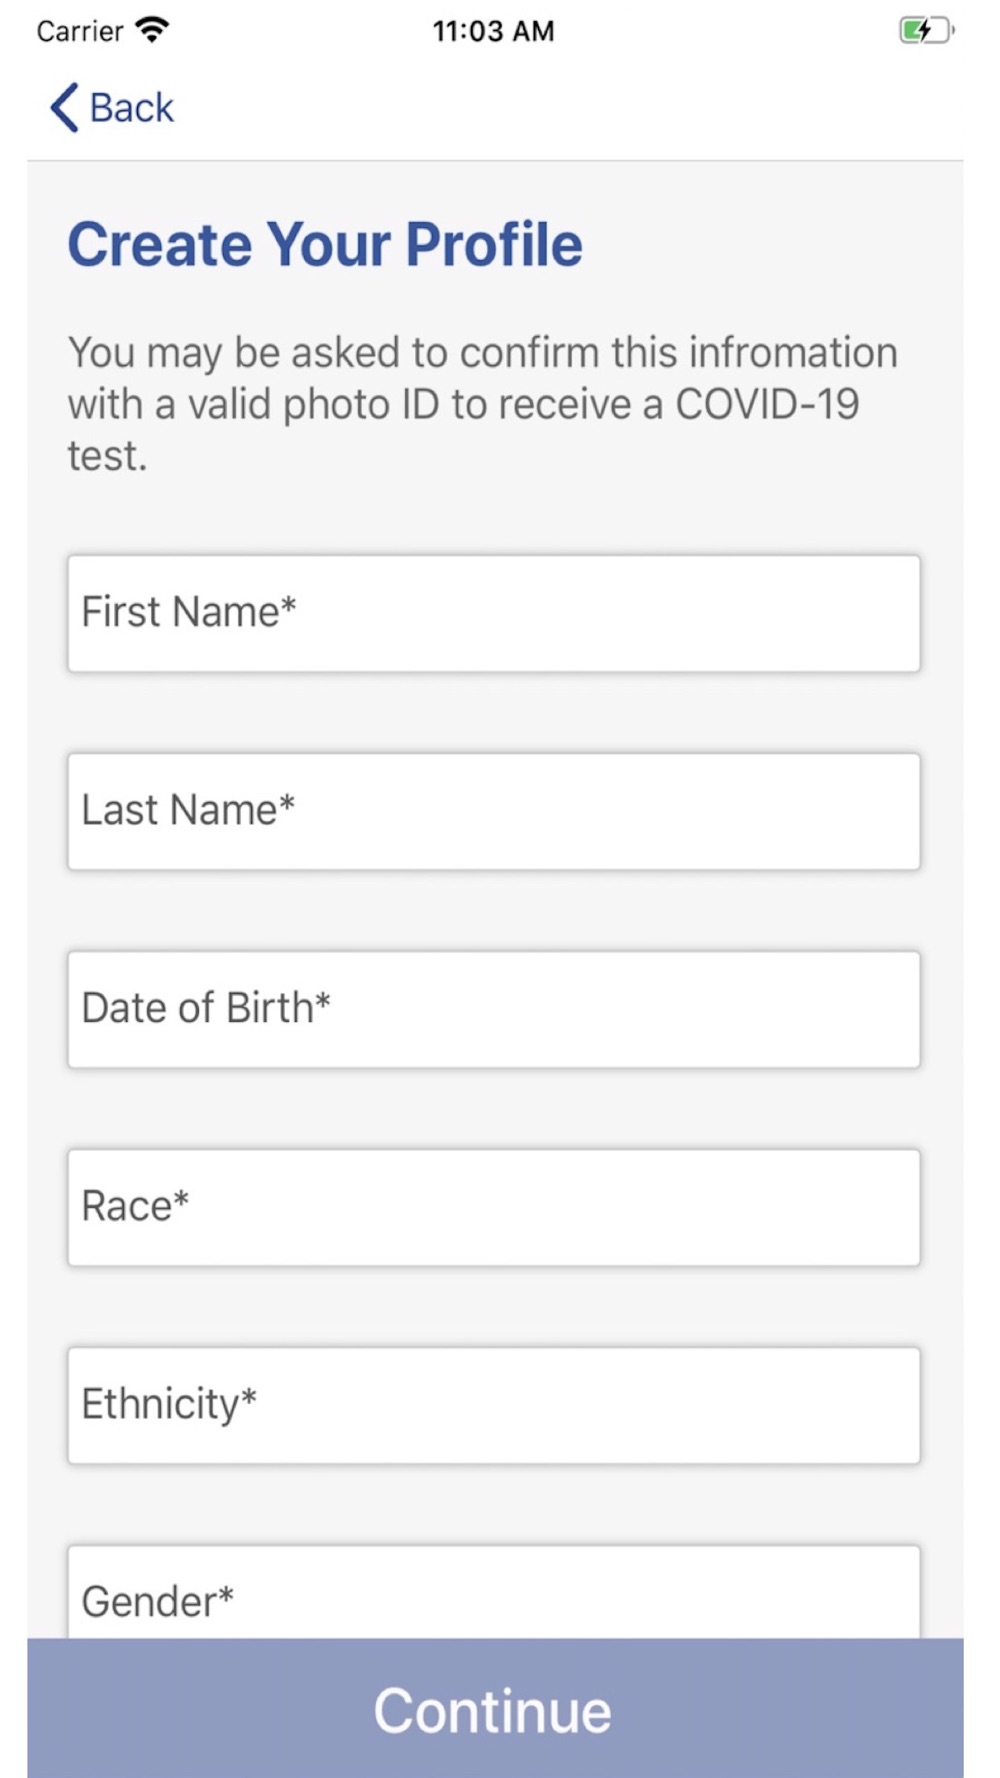Viewport: 1000px width, 1778px height.
Task: Tap the Create Your Profile heading
Action: click(x=325, y=244)
